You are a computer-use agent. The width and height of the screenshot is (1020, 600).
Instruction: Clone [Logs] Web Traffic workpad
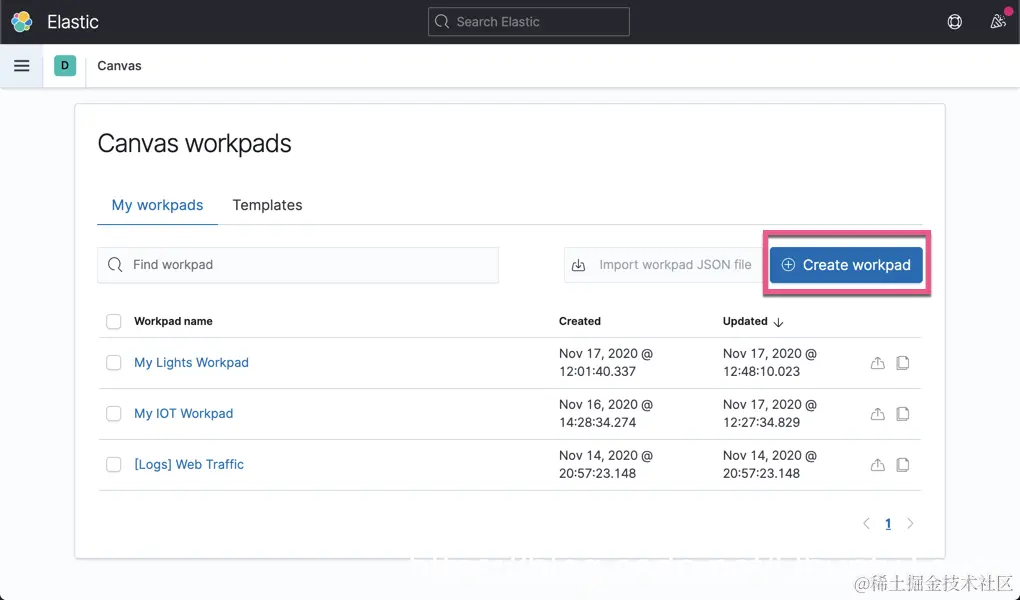[x=902, y=465]
